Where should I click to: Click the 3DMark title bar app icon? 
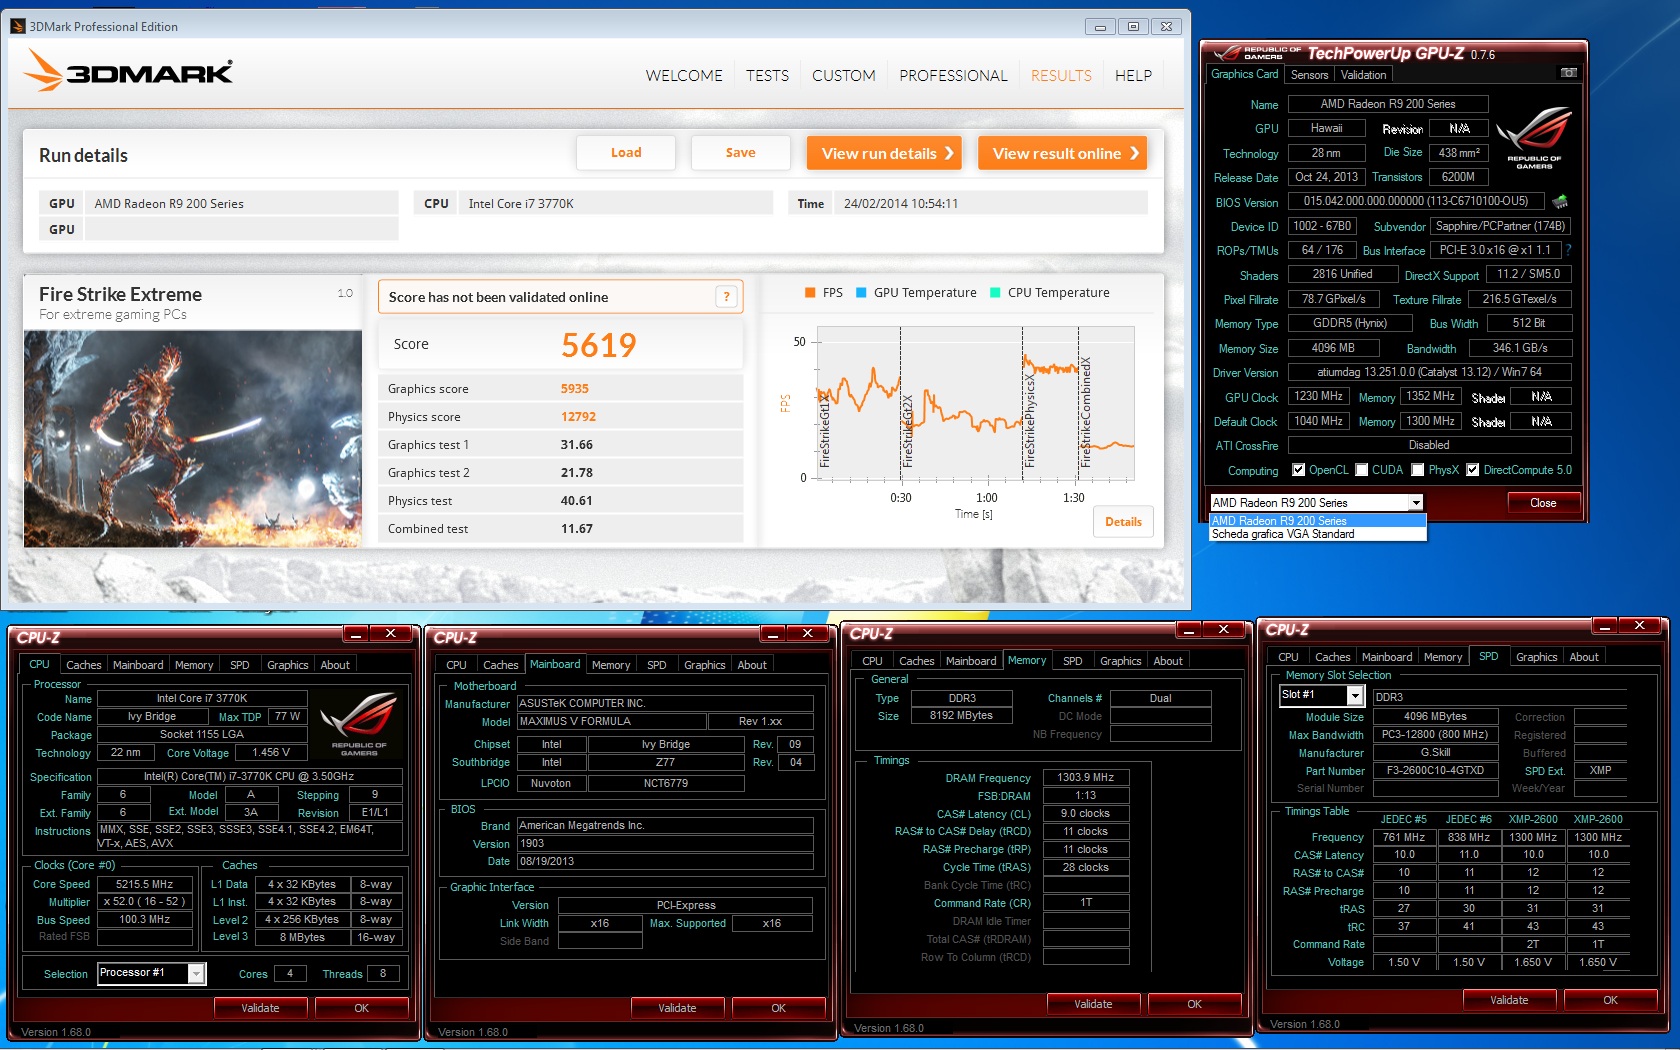point(18,26)
